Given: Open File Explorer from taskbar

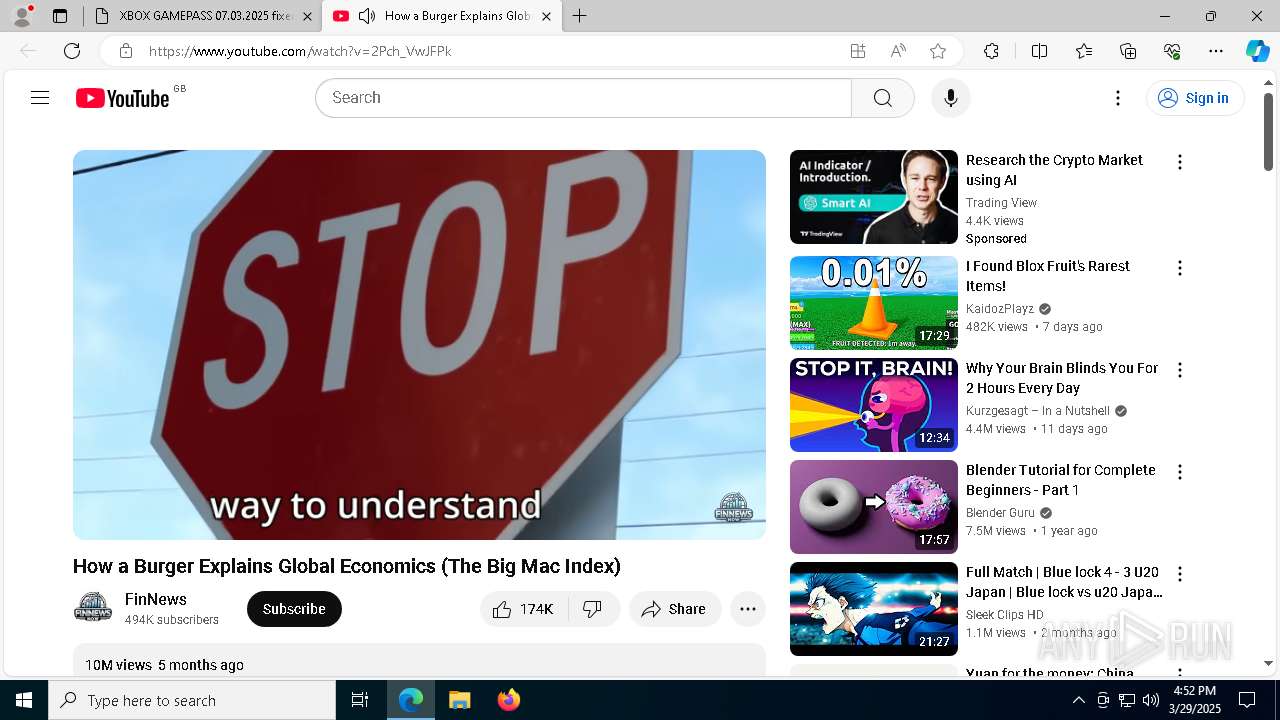Looking at the screenshot, I should pos(459,700).
